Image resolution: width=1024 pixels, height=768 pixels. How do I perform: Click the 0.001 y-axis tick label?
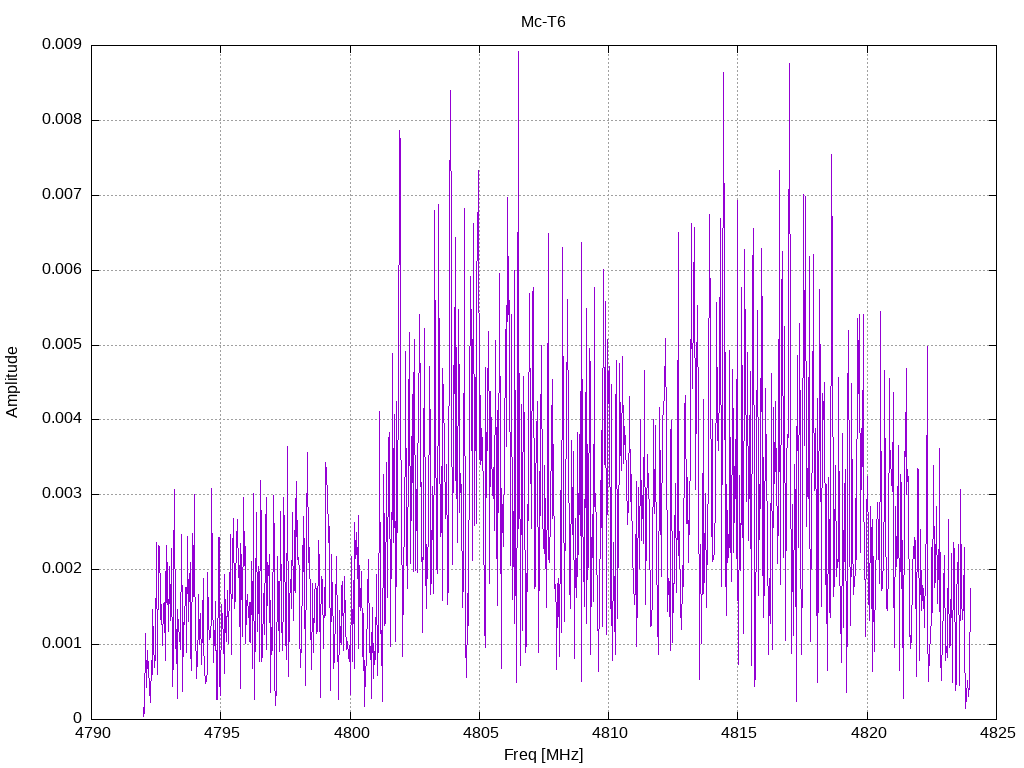click(62, 644)
